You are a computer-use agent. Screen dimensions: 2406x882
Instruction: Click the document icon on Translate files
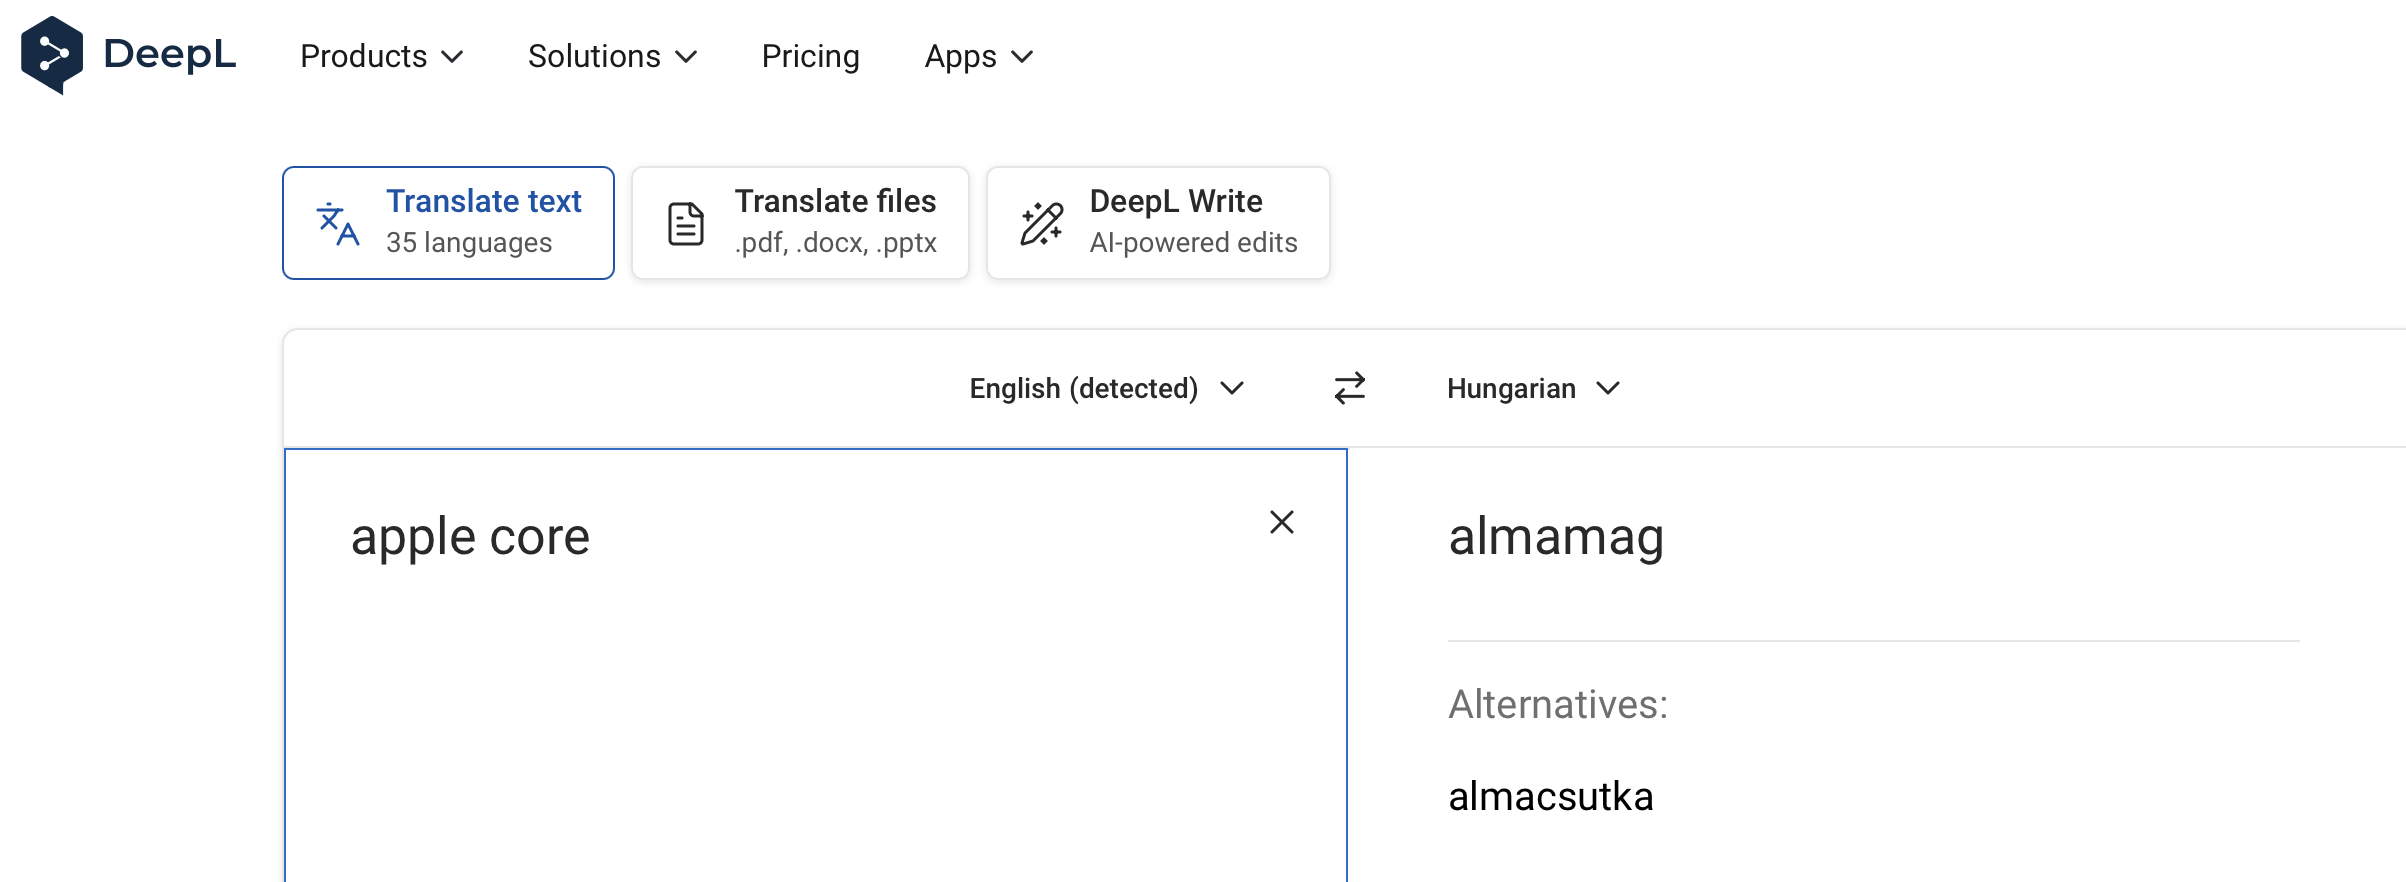tap(685, 224)
